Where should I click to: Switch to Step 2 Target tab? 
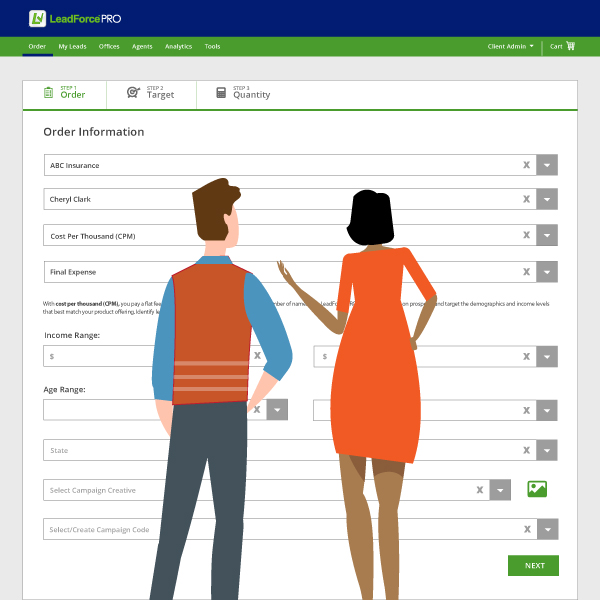[151, 93]
